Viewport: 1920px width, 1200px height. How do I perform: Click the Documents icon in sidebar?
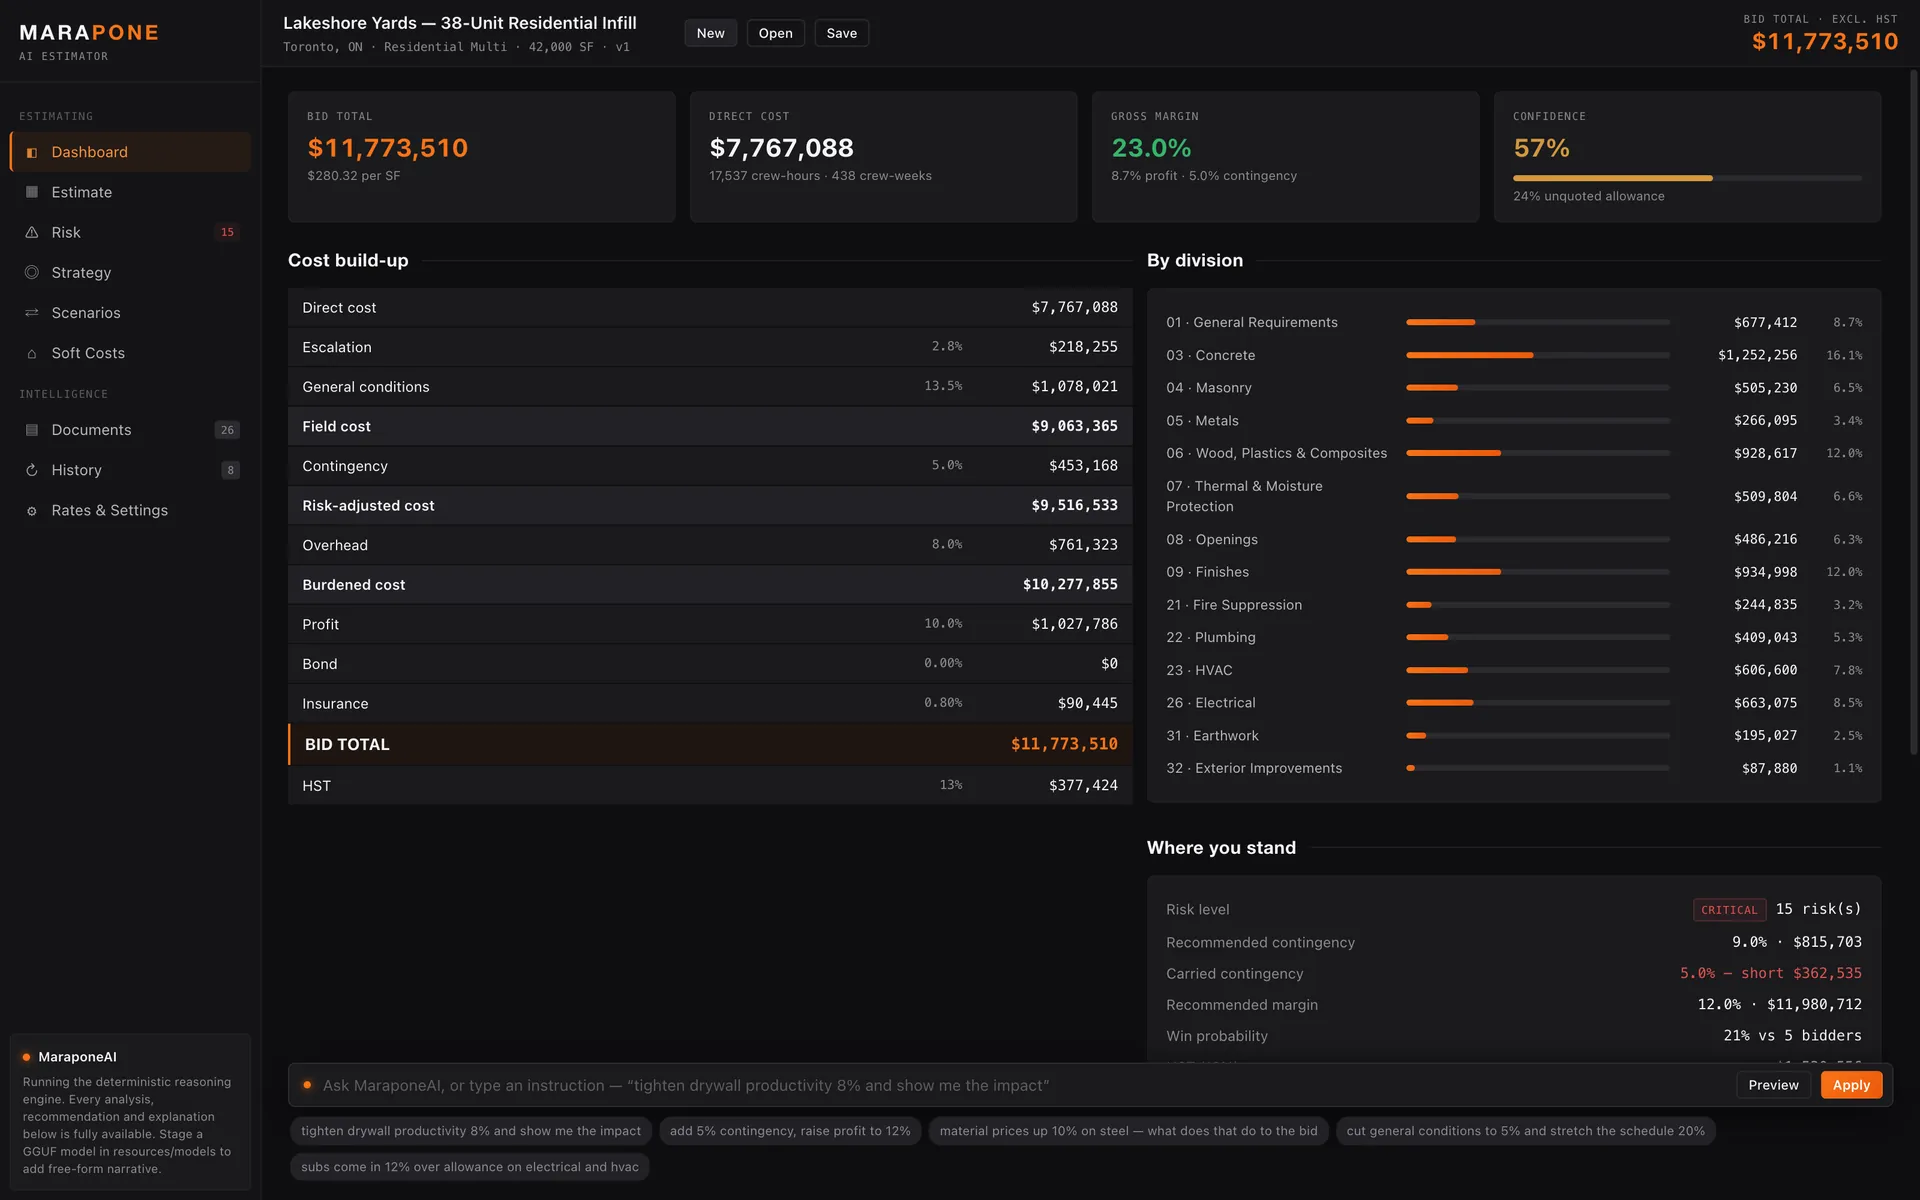(32, 430)
